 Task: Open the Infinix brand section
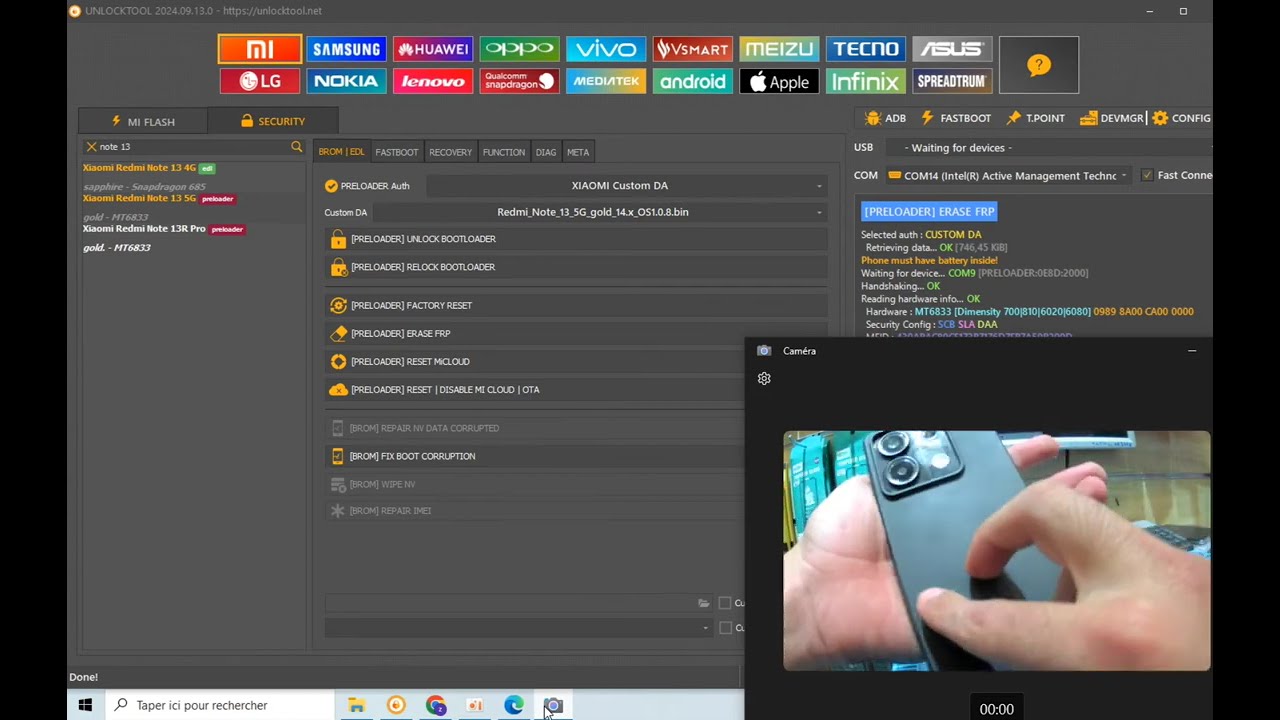pos(866,81)
